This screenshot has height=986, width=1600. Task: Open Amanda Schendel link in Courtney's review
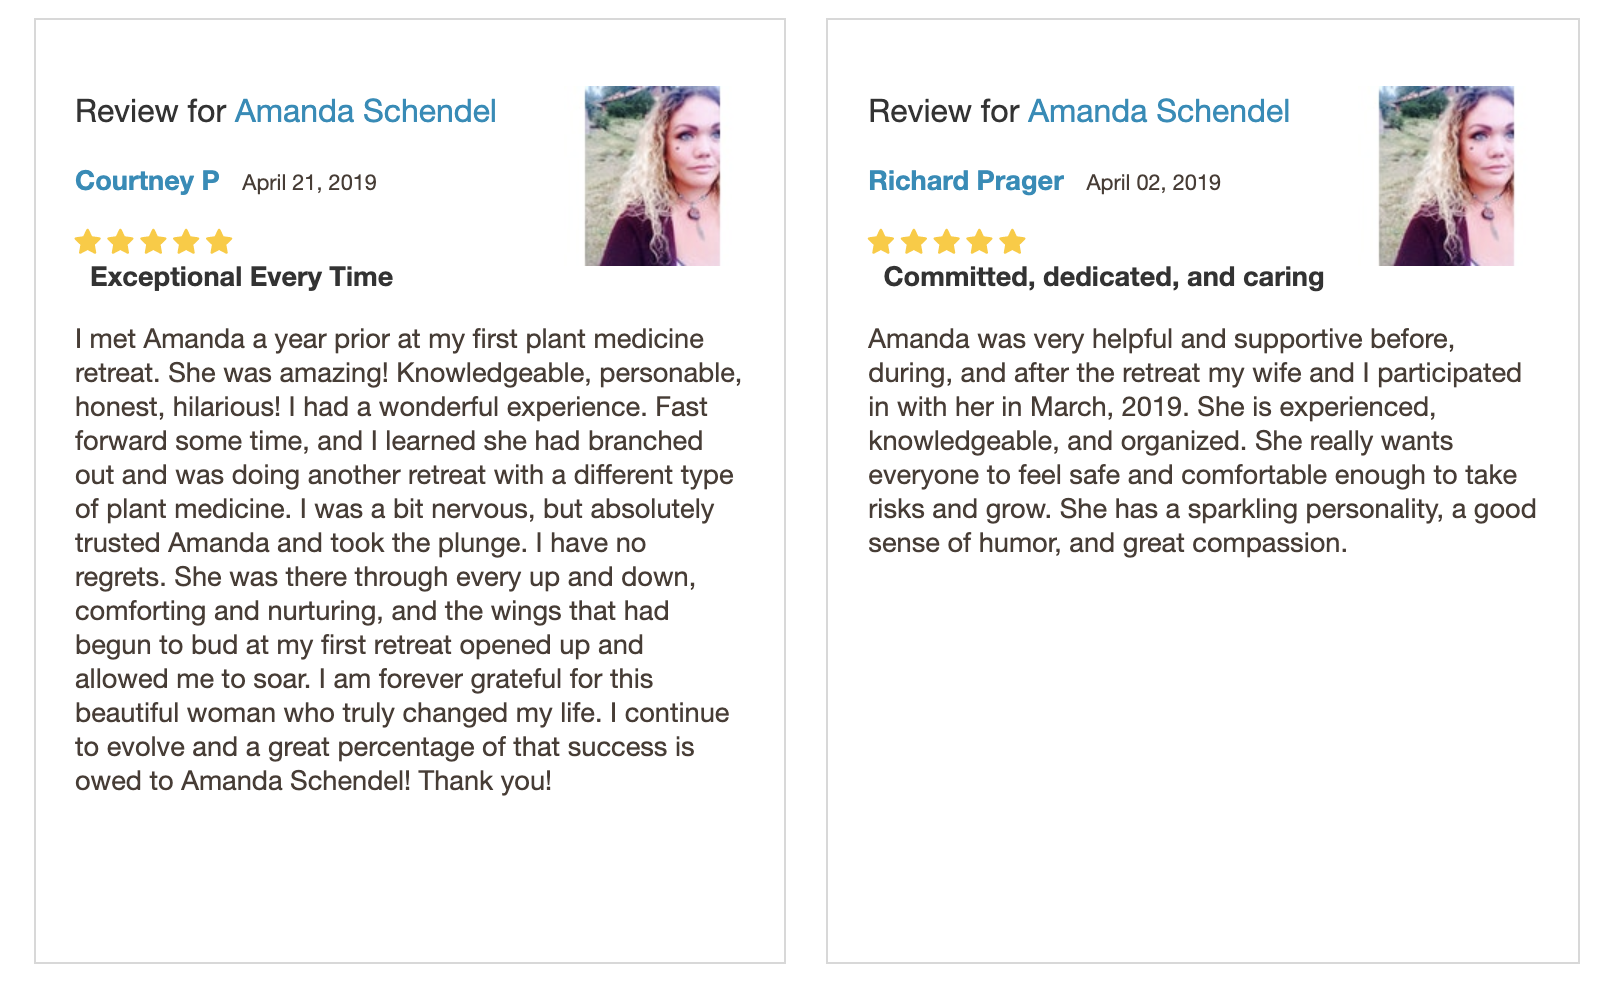[366, 111]
